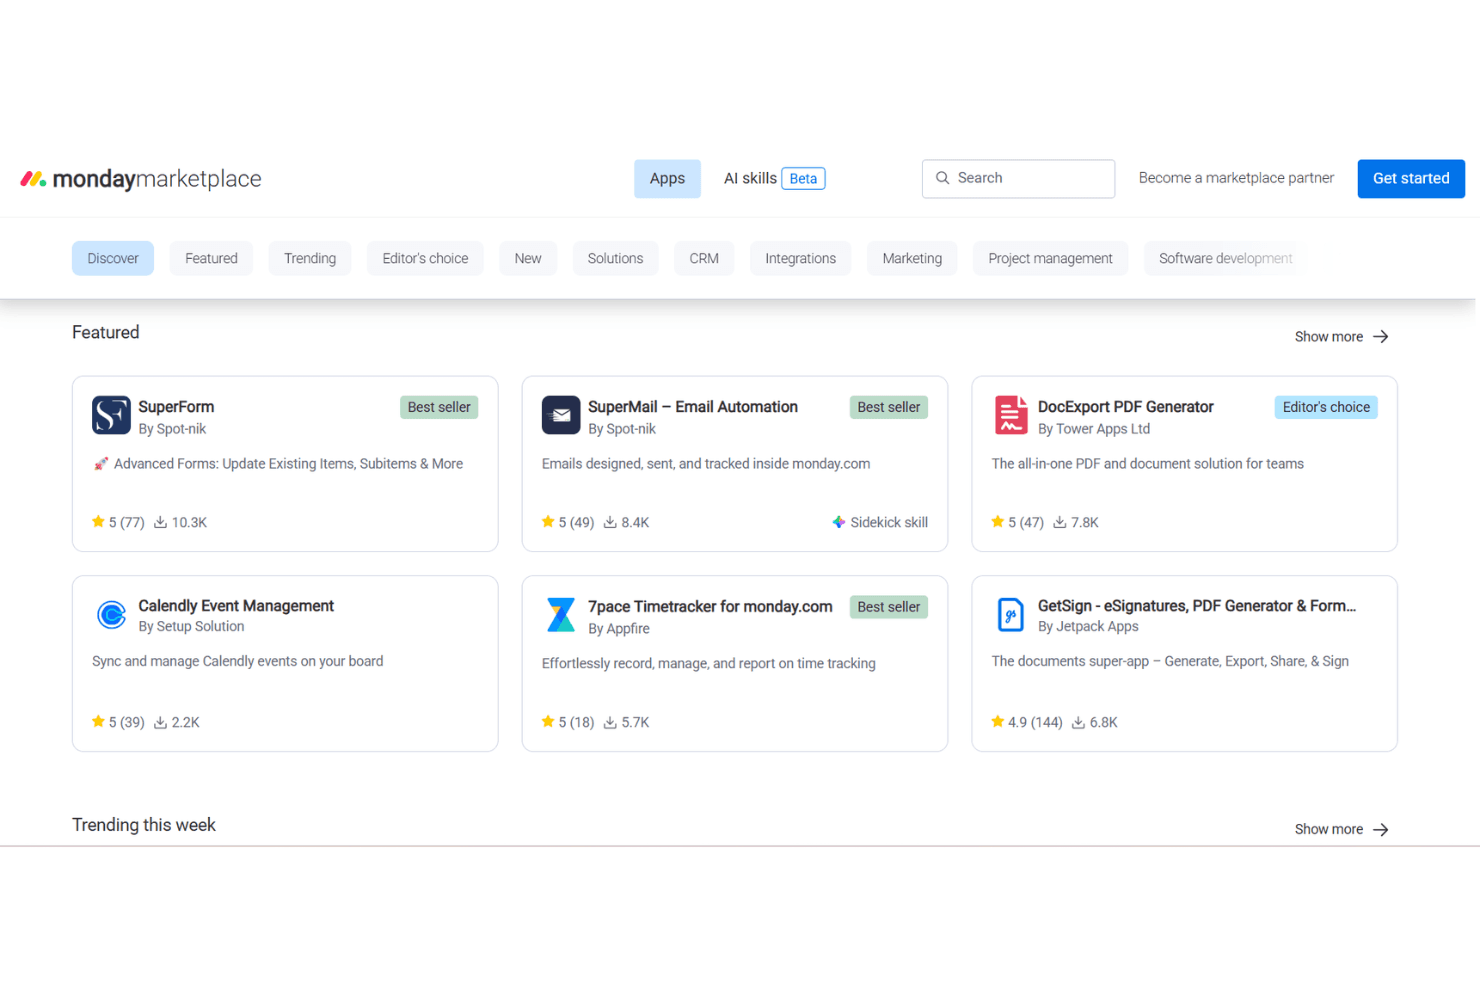Viewport: 1480px width, 987px height.
Task: Switch to the Apps tab
Action: coord(667,179)
